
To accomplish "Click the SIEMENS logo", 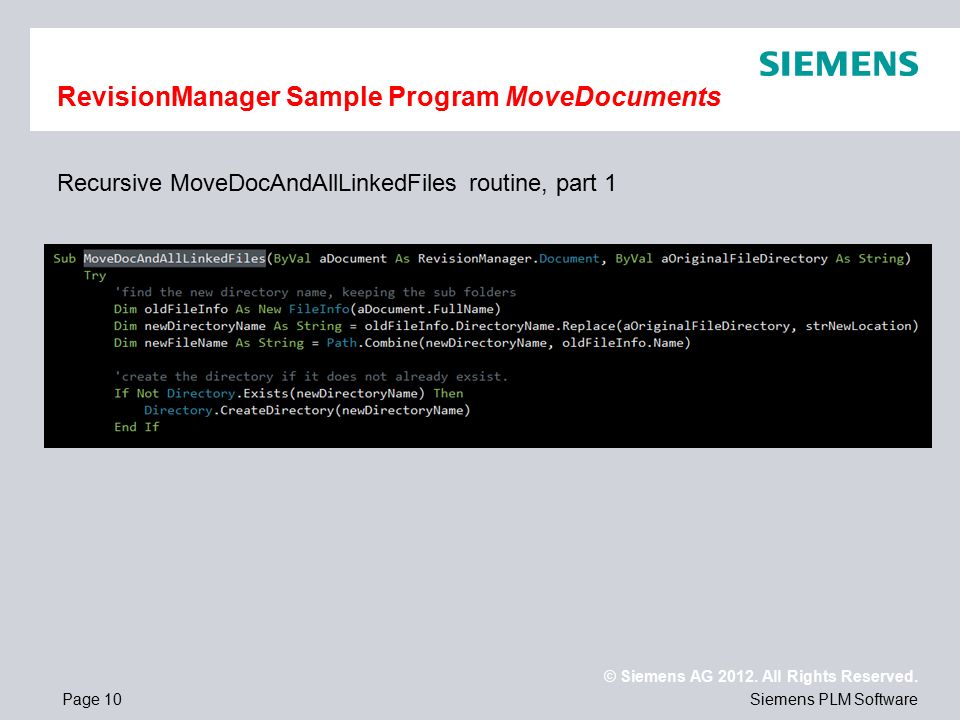I will [838, 64].
